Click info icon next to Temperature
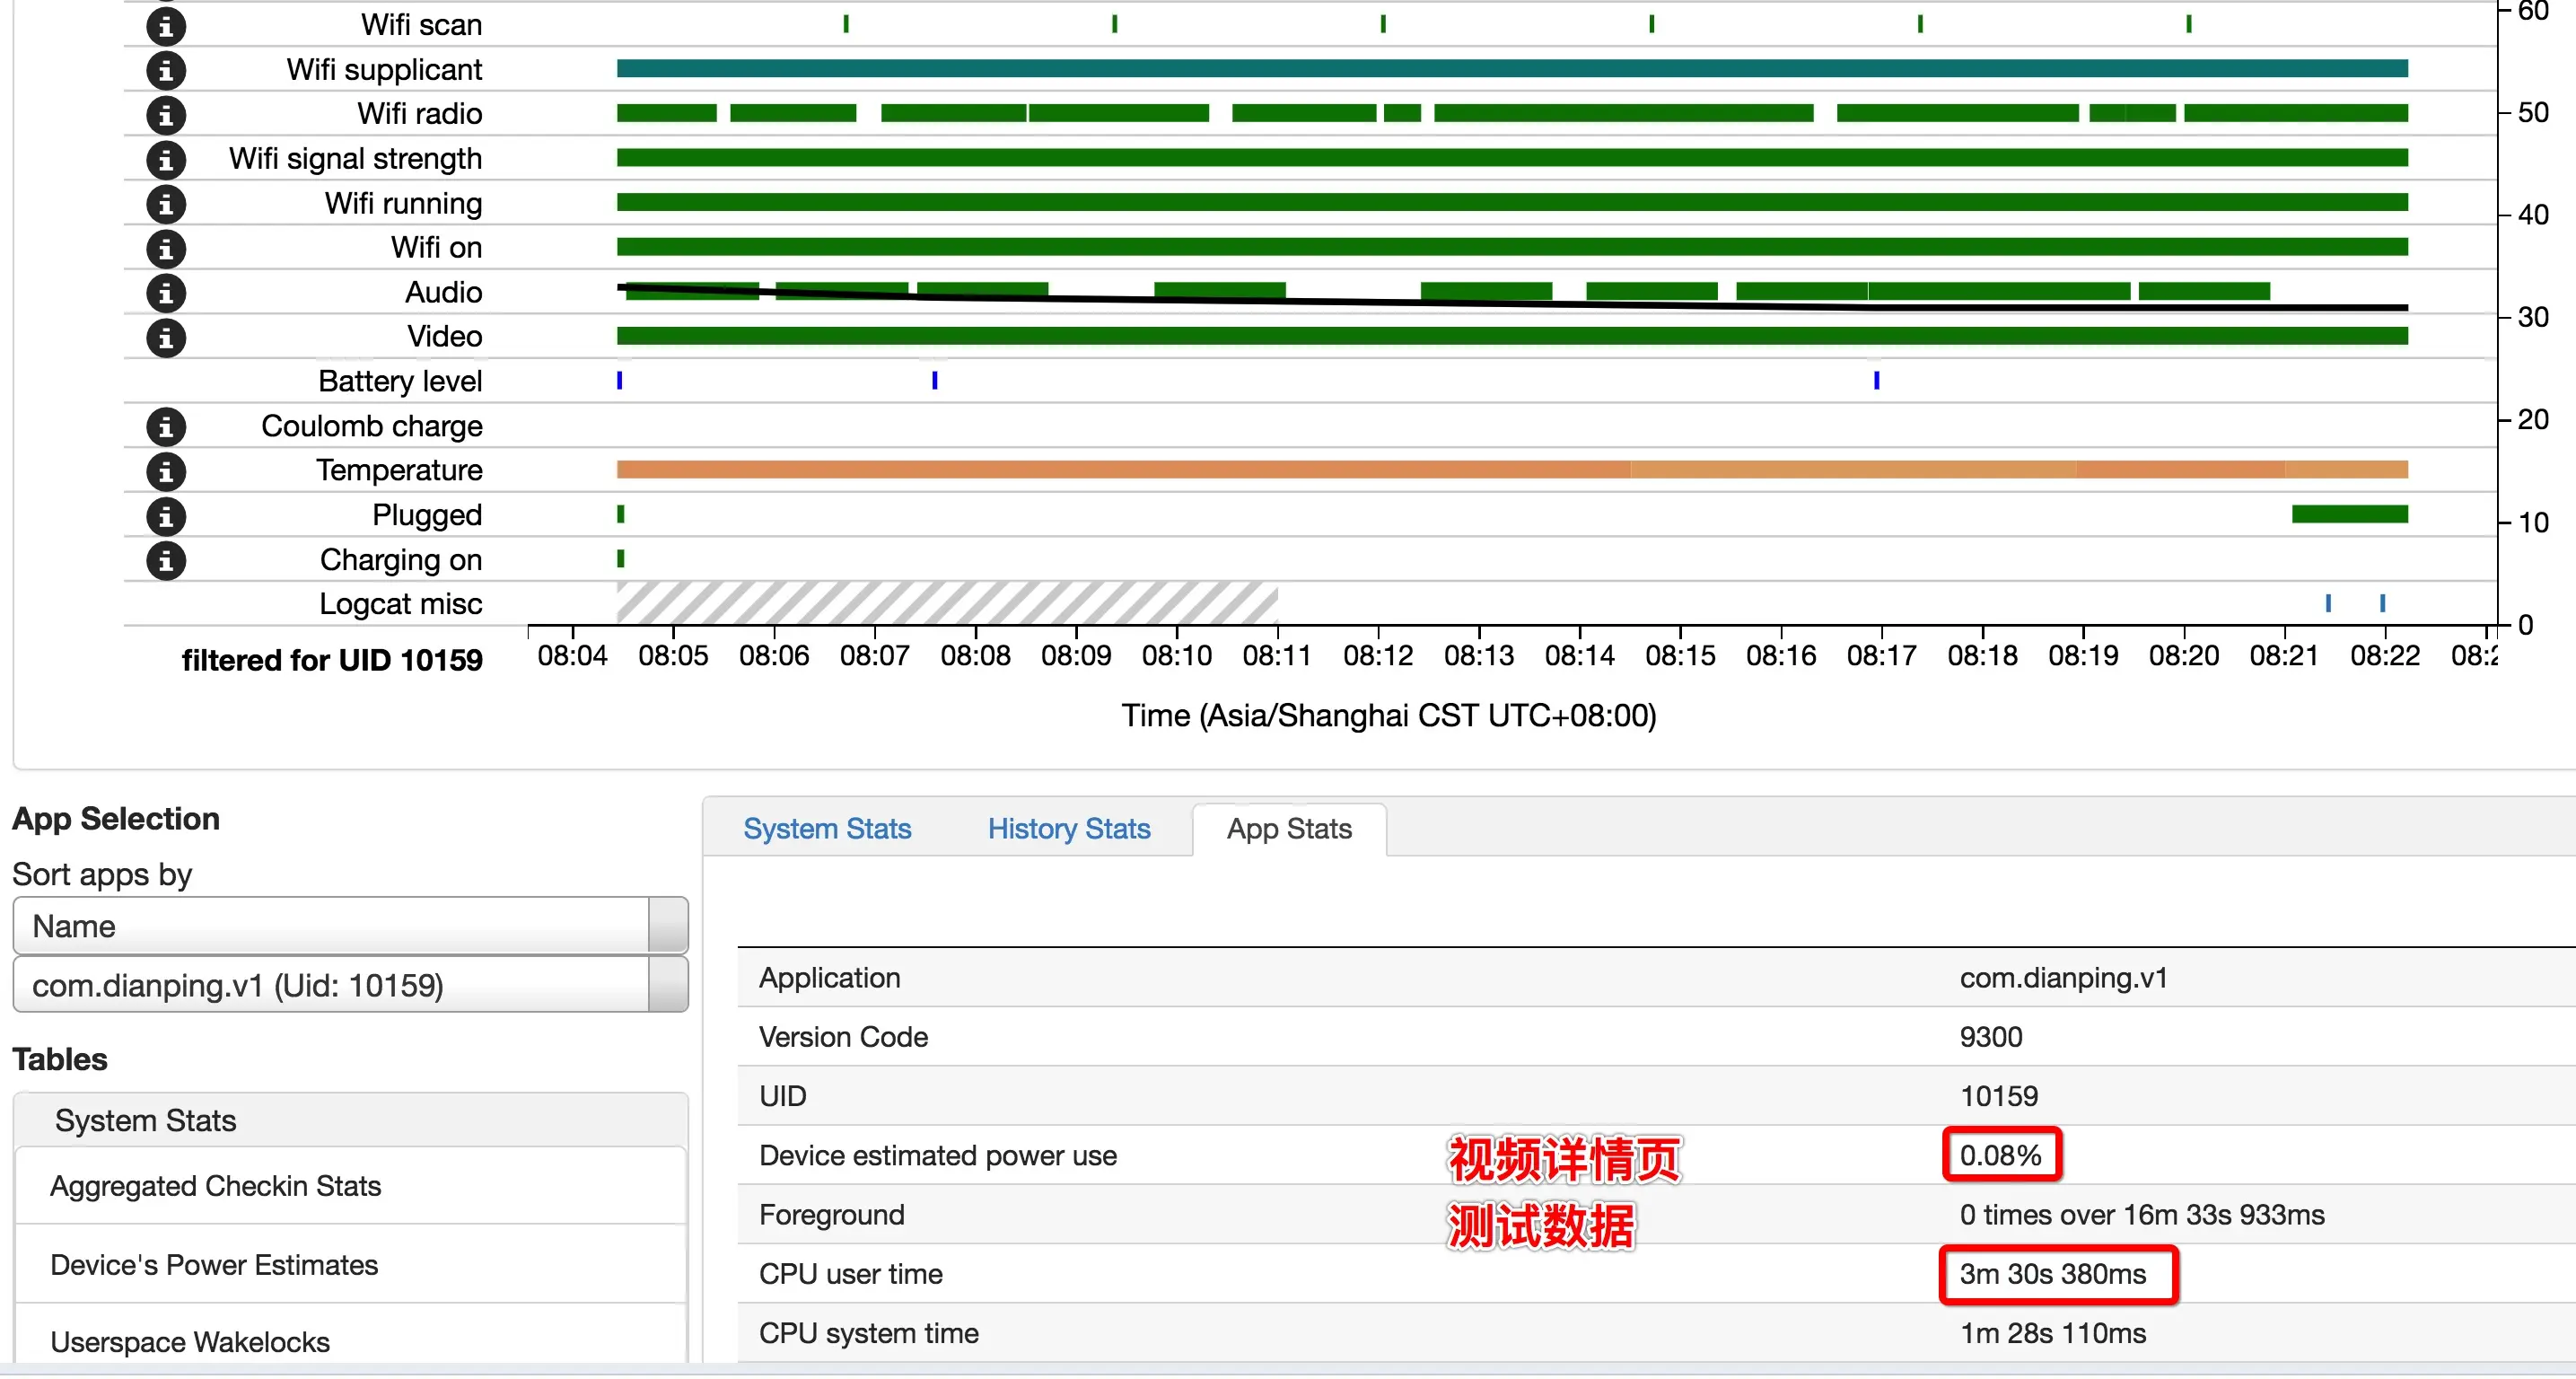This screenshot has height=1379, width=2576. [166, 471]
